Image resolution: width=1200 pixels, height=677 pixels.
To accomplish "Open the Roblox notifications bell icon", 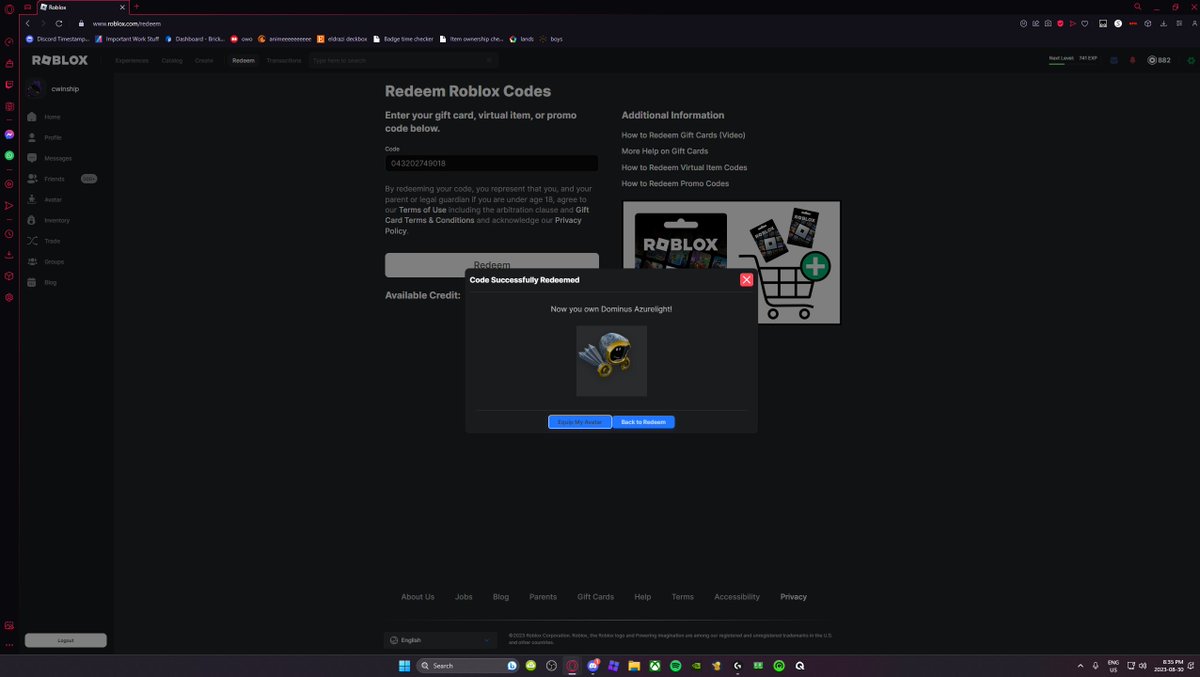I will pos(1132,60).
